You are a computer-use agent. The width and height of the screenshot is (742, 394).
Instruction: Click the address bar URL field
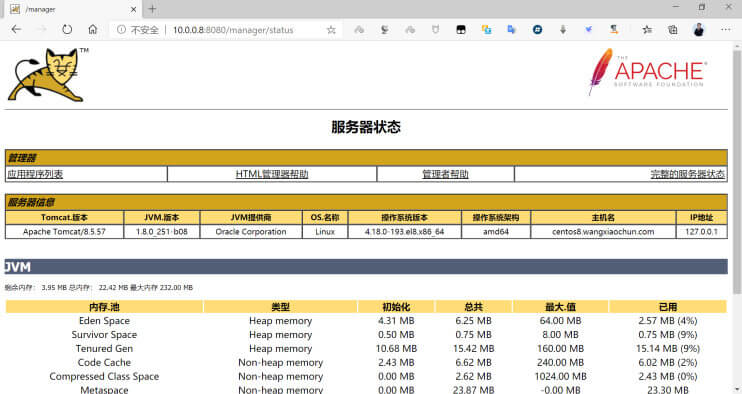[233, 30]
